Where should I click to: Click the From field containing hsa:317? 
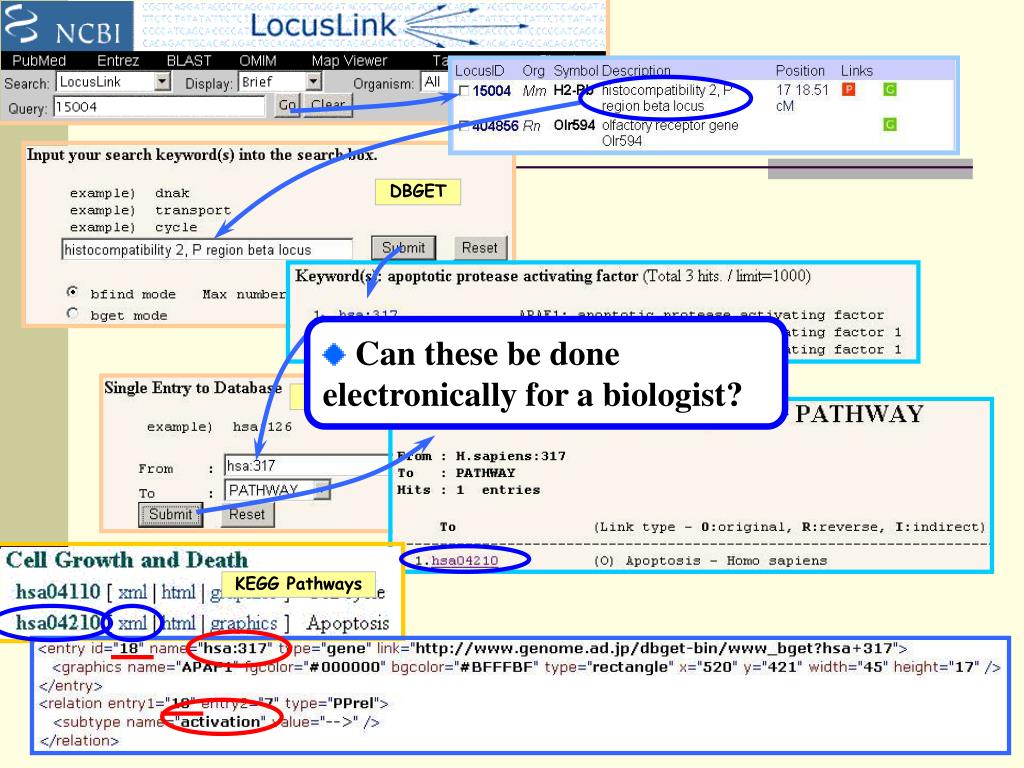click(x=307, y=466)
